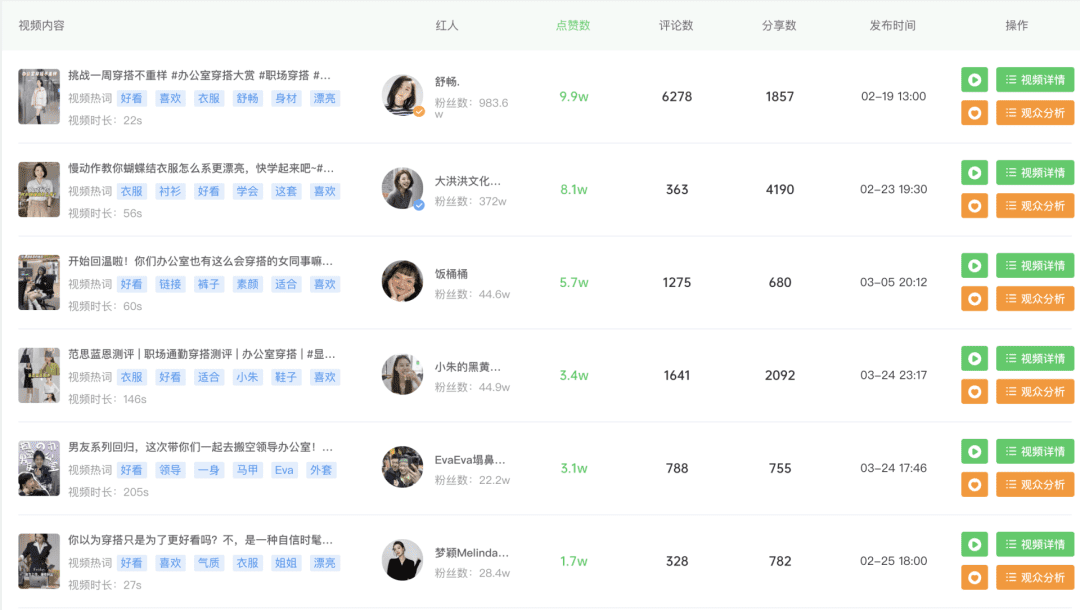Click the 发布时间 column header
Image resolution: width=1080 pixels, height=610 pixels.
click(893, 25)
